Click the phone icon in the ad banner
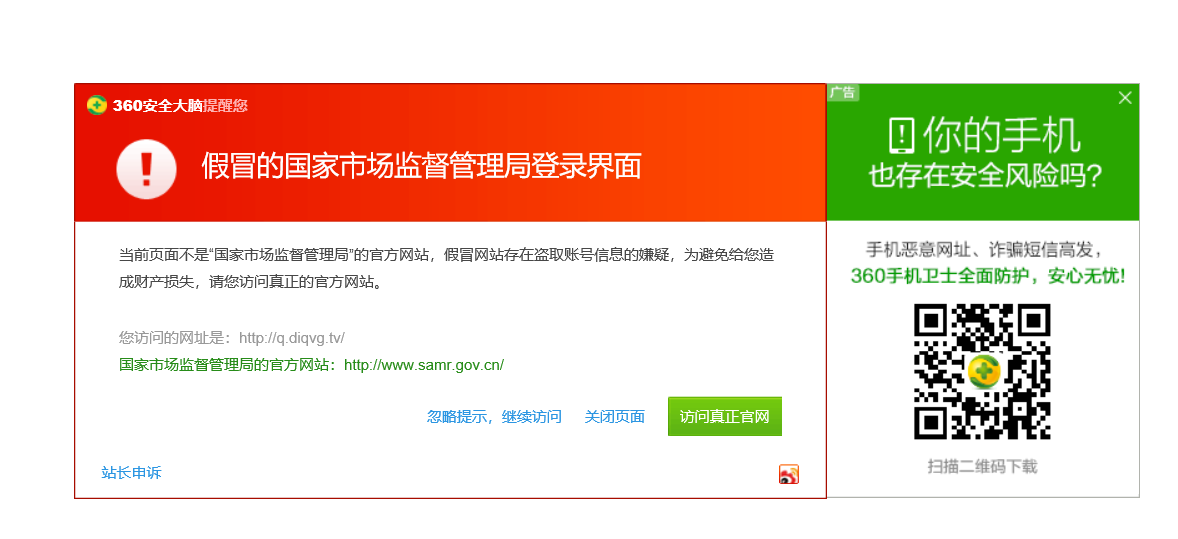 [902, 136]
